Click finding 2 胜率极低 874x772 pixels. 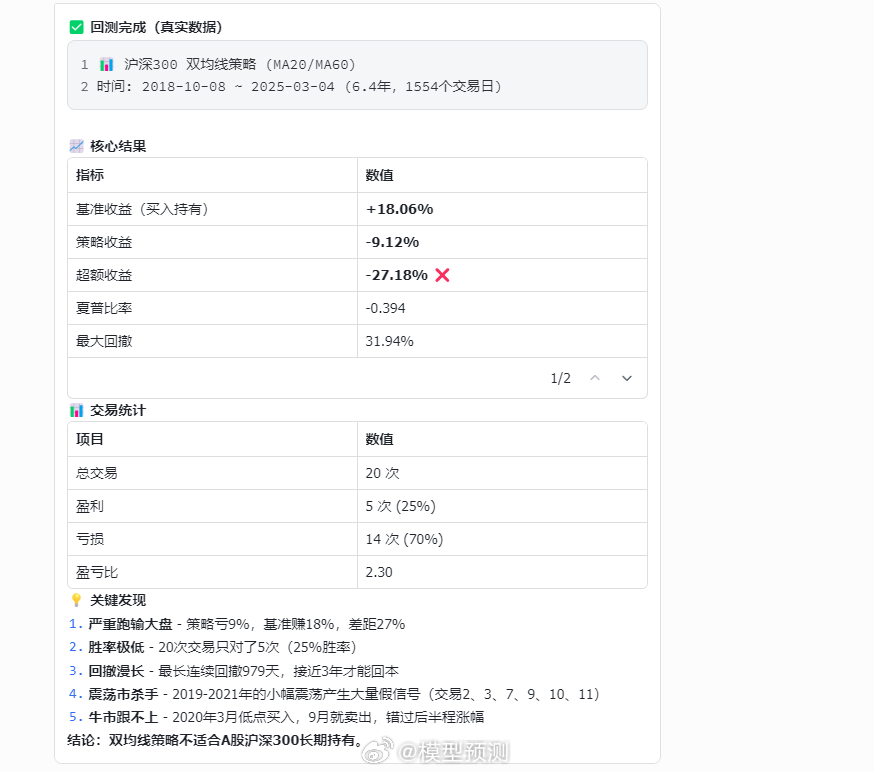212,647
